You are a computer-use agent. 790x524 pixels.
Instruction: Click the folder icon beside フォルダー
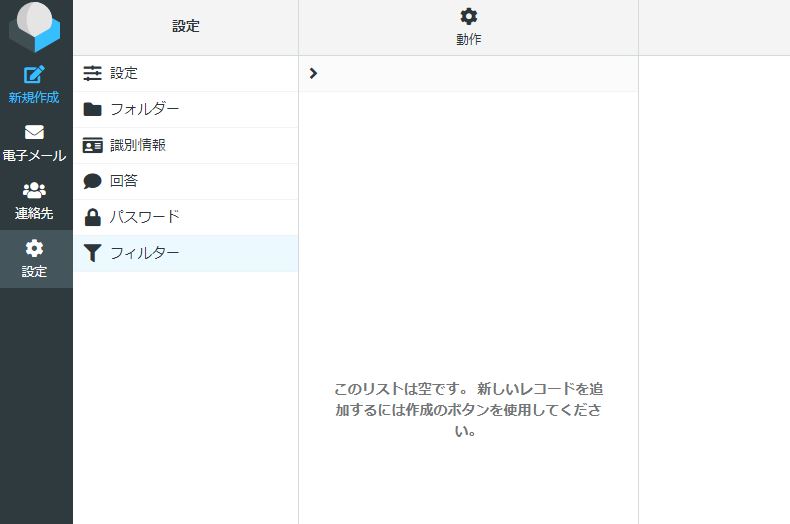tap(93, 109)
